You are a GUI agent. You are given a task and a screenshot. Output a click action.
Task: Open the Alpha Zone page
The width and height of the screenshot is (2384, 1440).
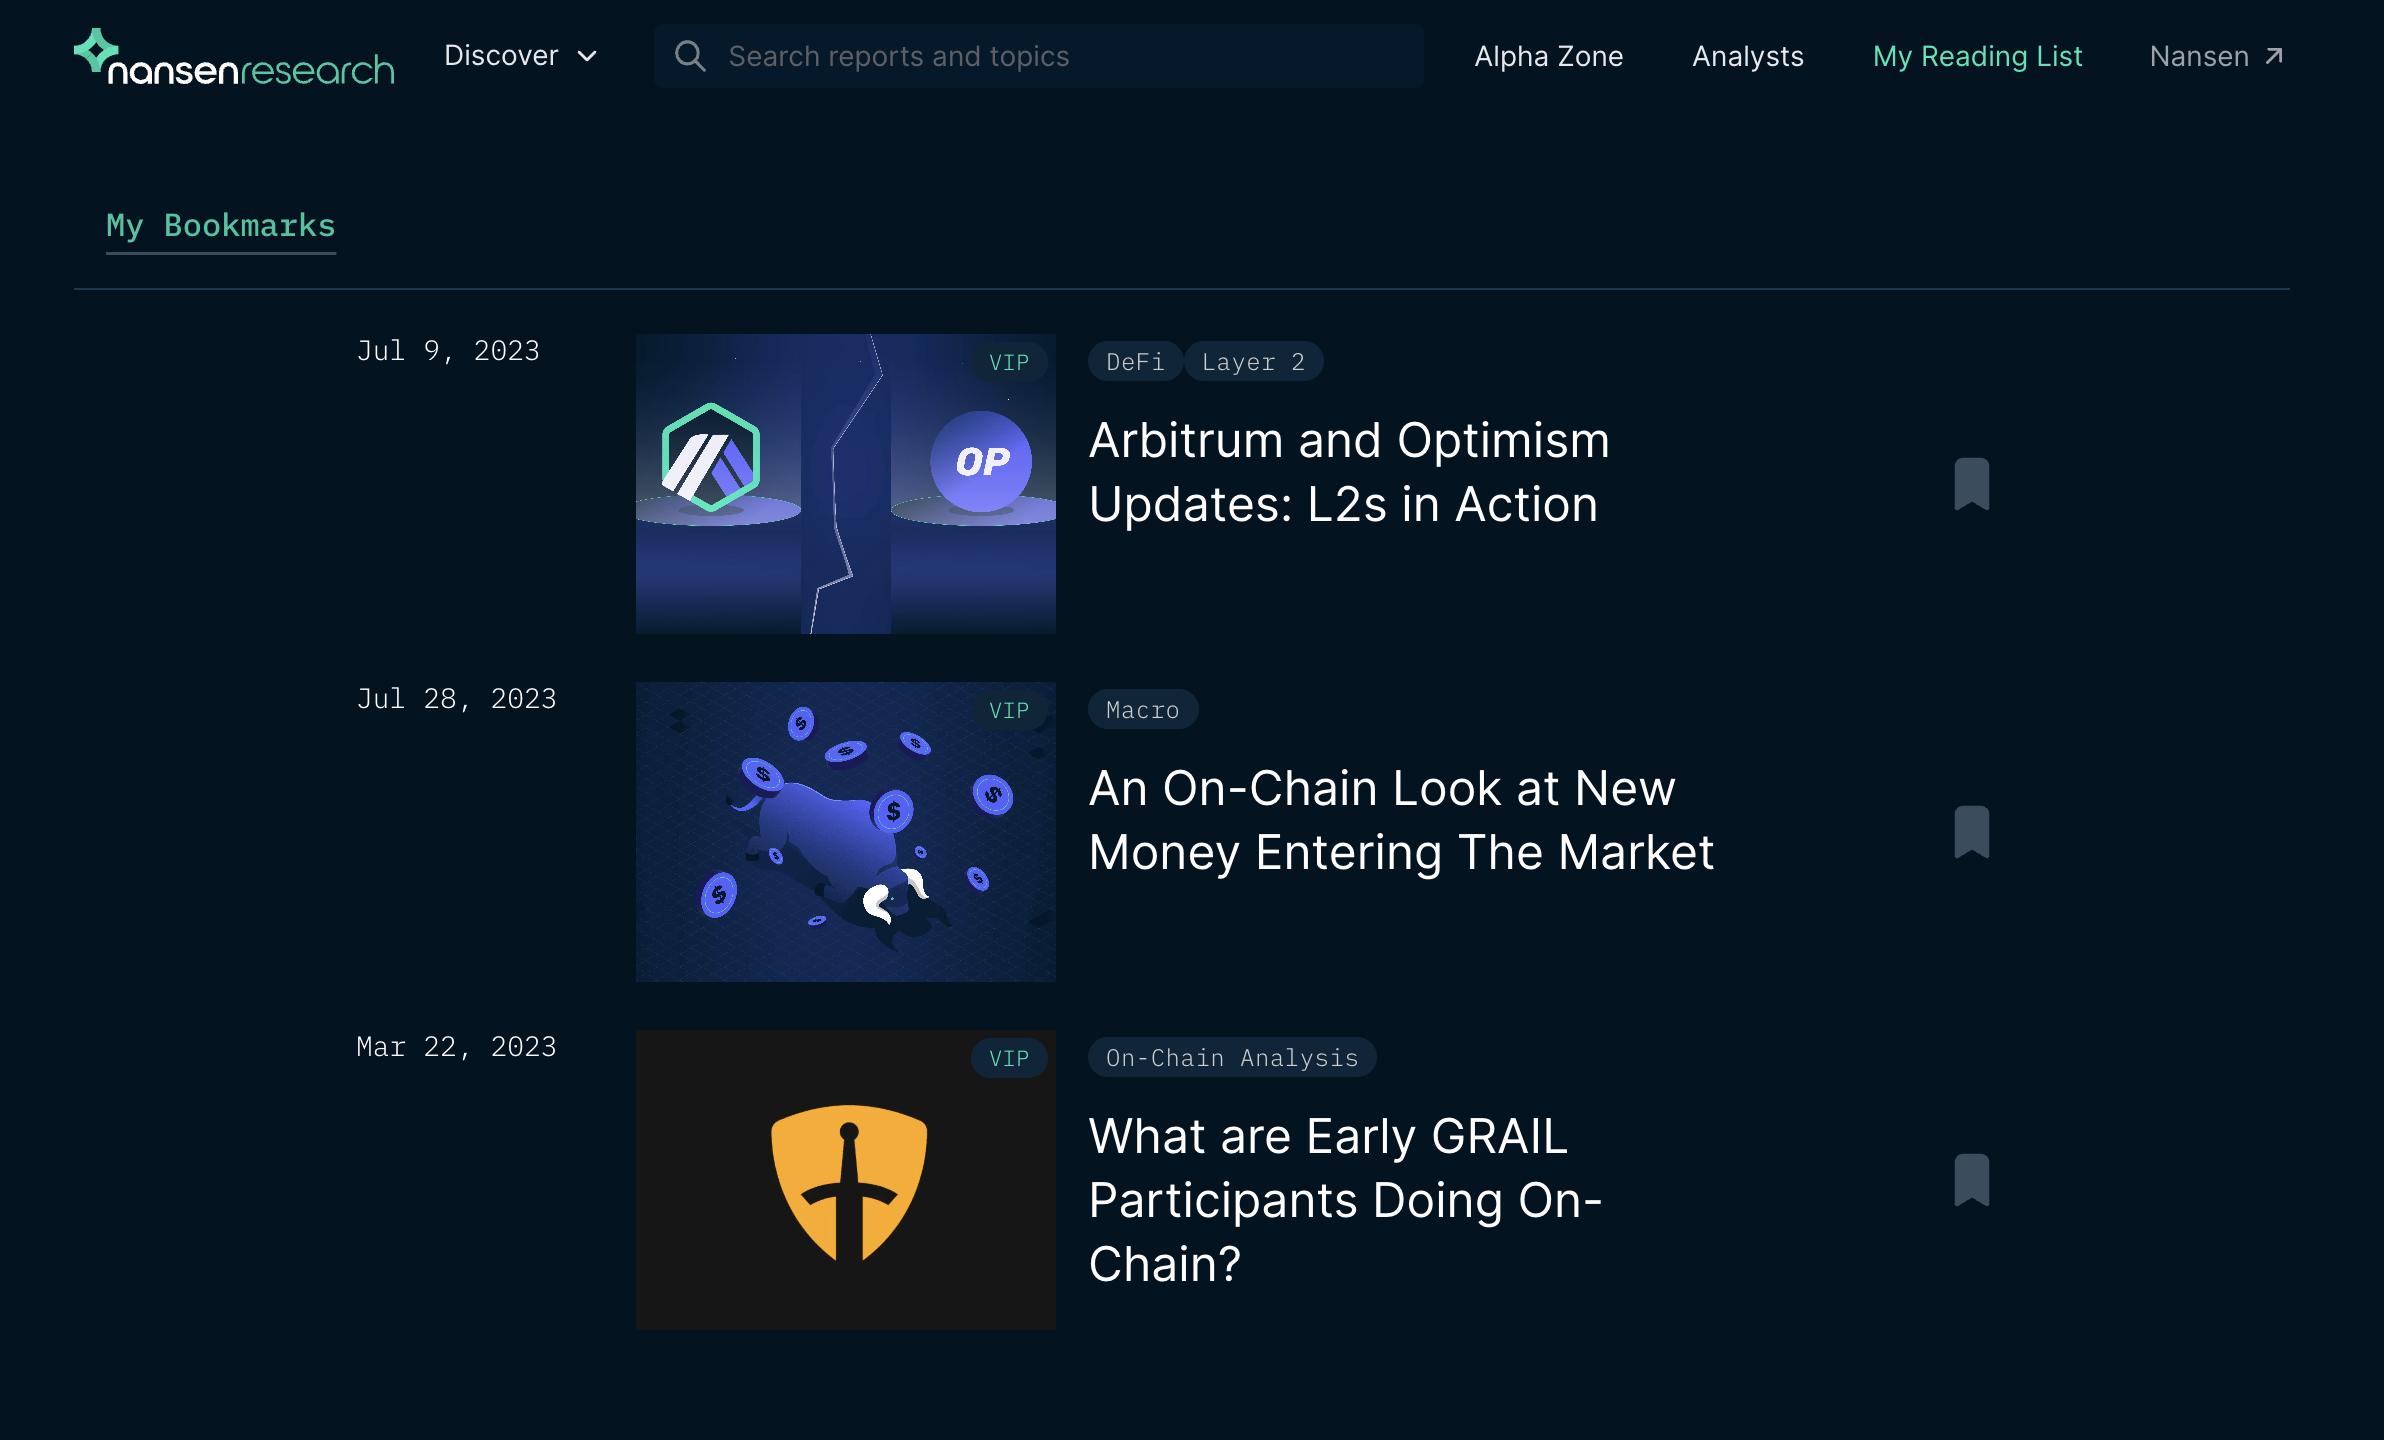pyautogui.click(x=1548, y=56)
